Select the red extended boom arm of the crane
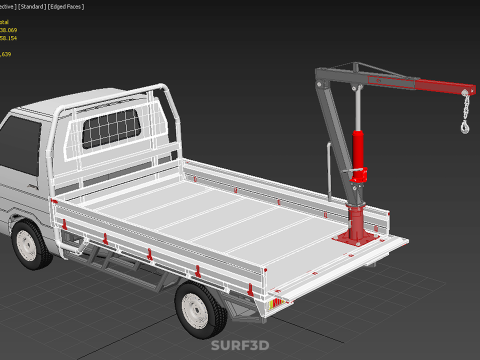Viewport: 480px width, 360px height. [445, 87]
